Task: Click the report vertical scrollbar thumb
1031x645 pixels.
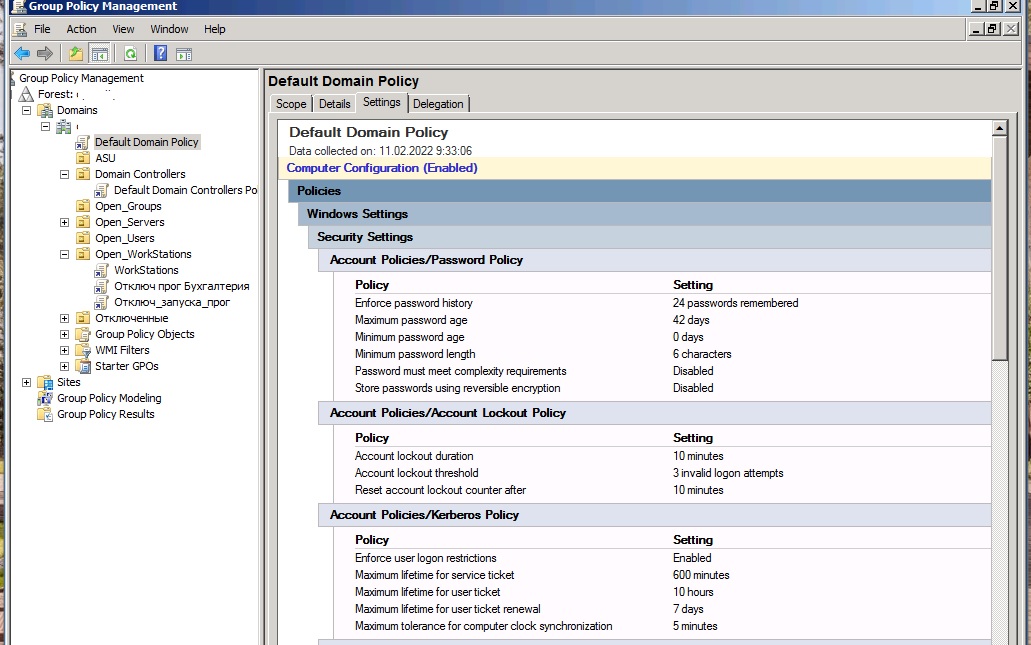Action: click(x=999, y=248)
